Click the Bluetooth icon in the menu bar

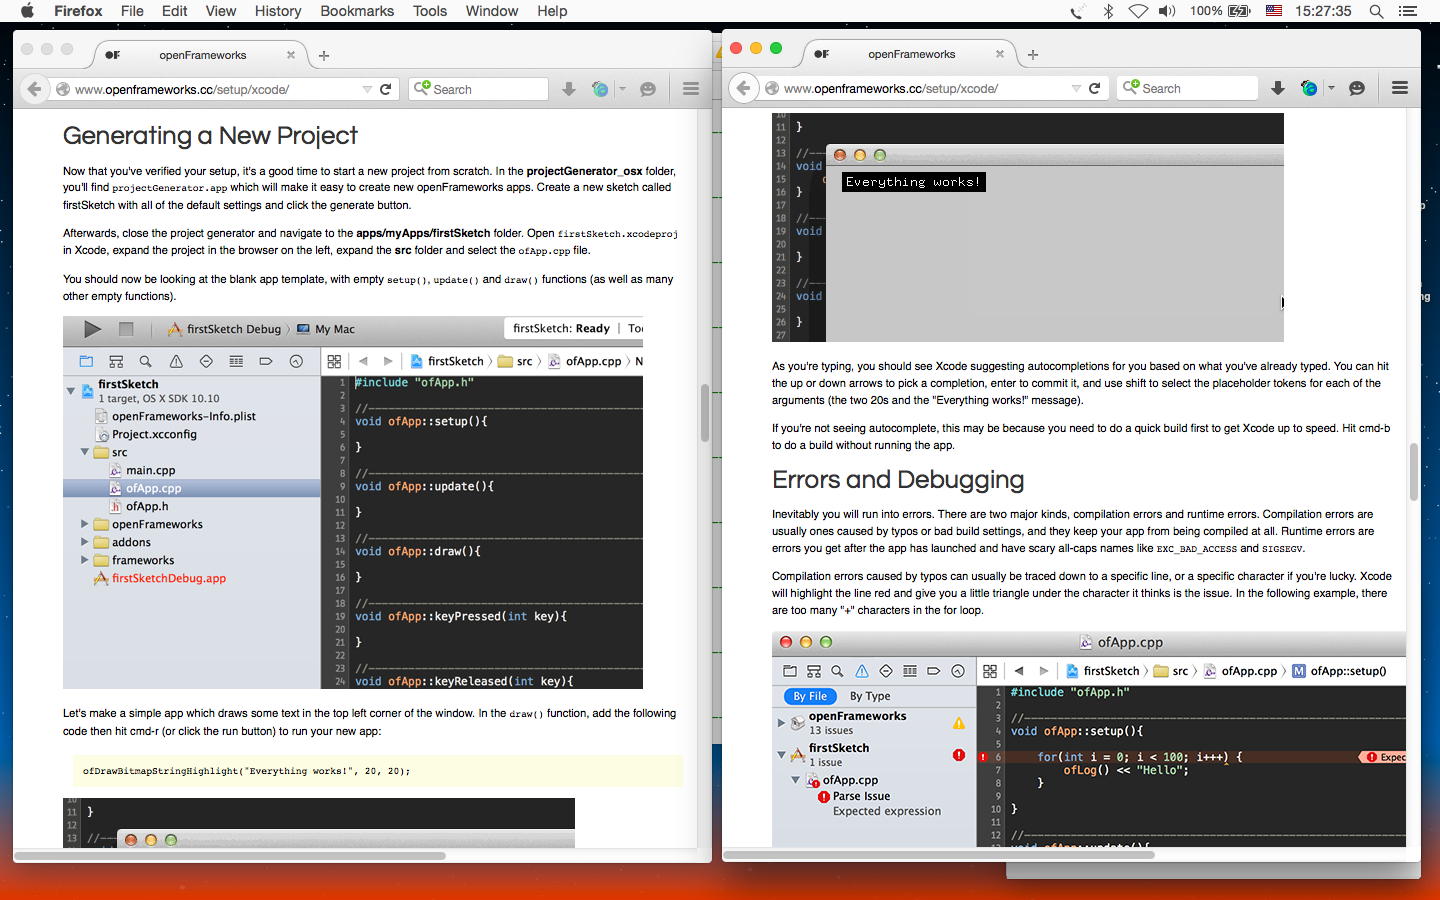pos(1108,11)
